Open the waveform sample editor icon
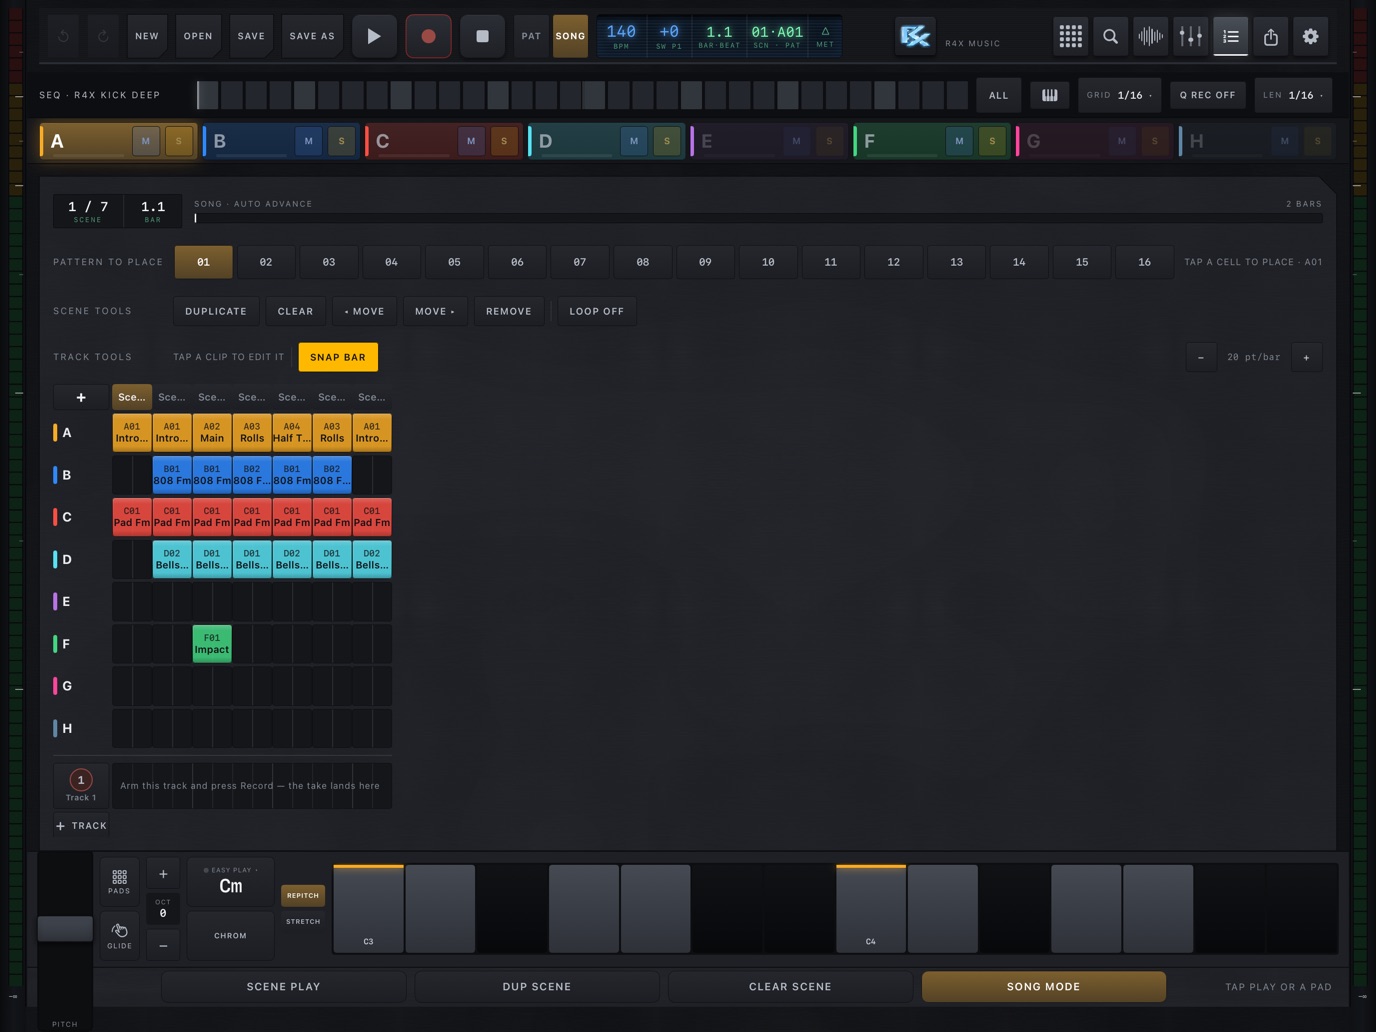Viewport: 1376px width, 1032px height. coord(1150,36)
